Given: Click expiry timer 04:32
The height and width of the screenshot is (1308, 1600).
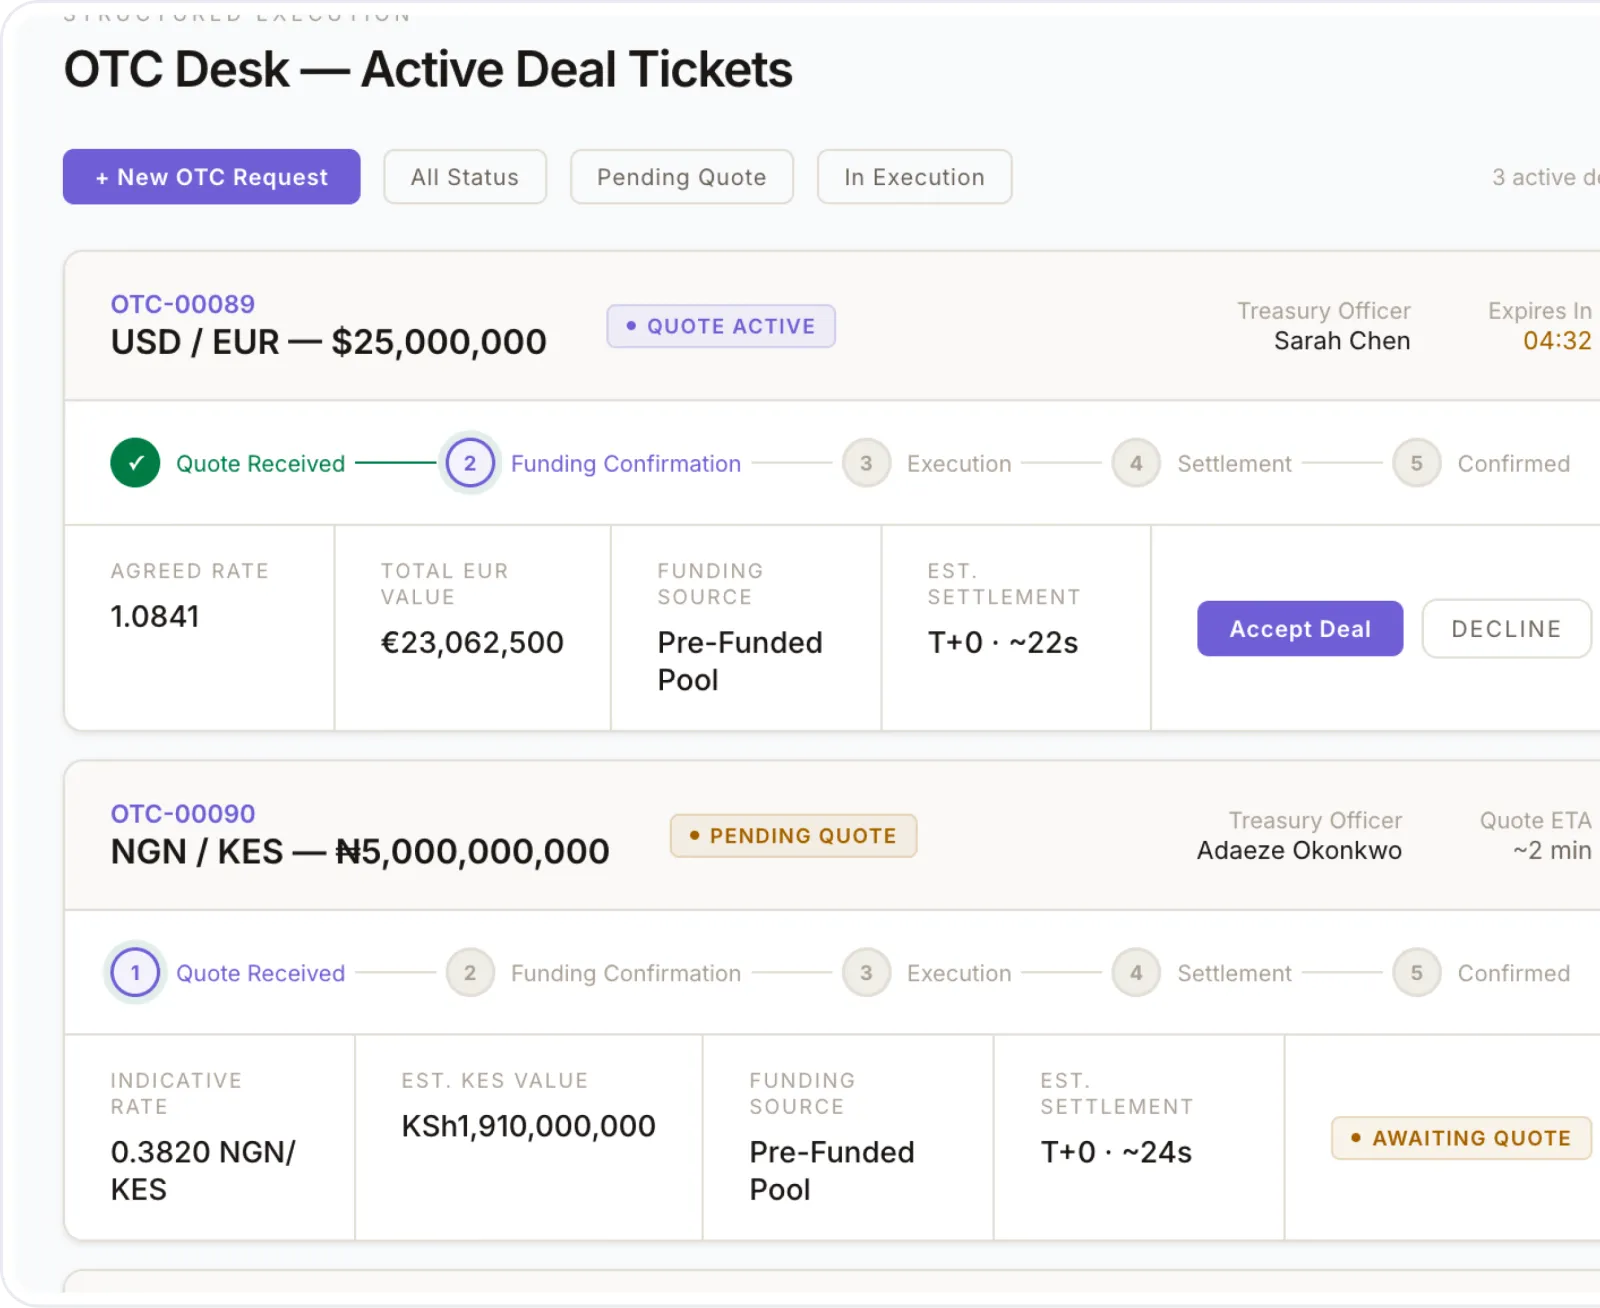Looking at the screenshot, I should (1557, 341).
